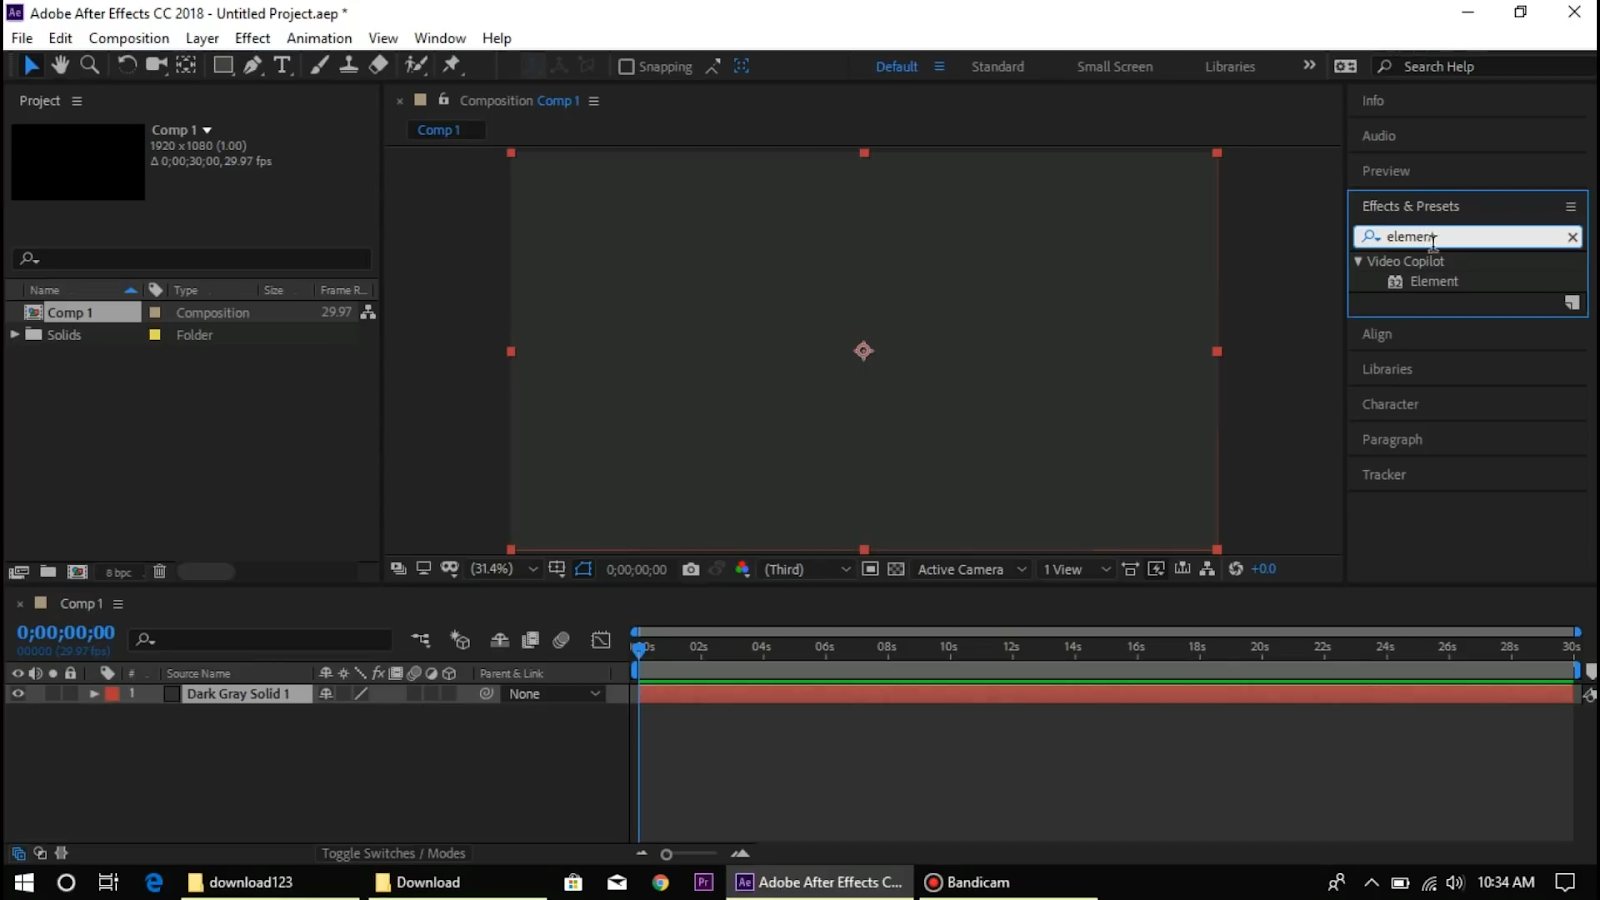
Task: Enable frame blending for the timeline
Action: coord(531,640)
